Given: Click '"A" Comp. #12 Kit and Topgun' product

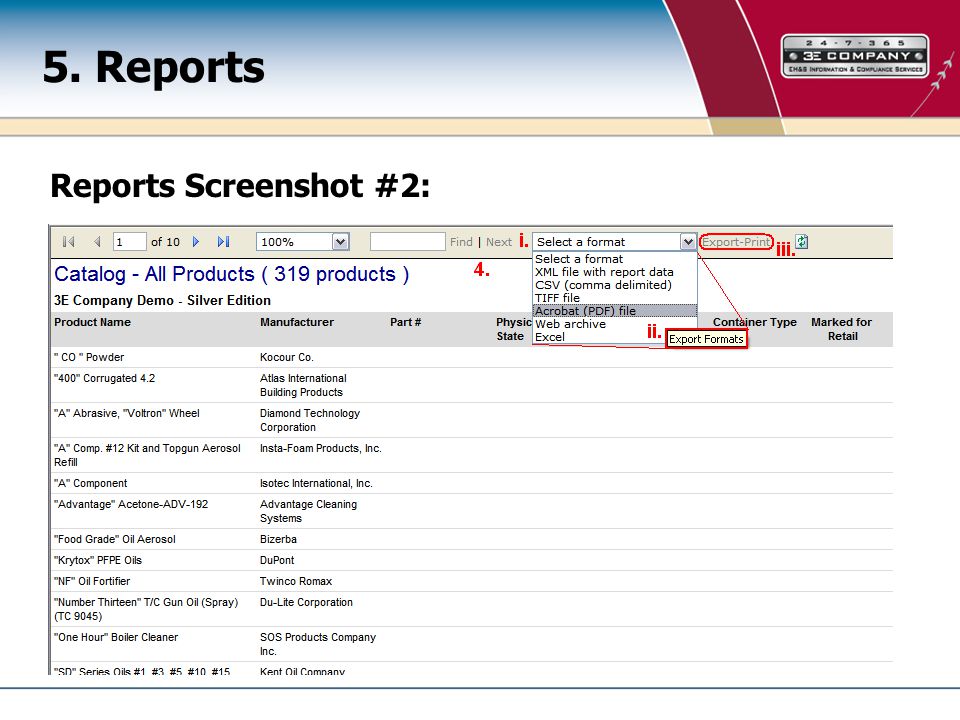Looking at the screenshot, I should (148, 455).
